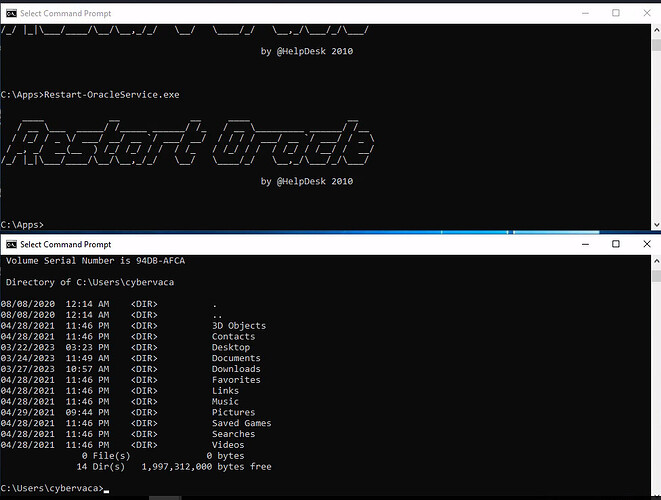
Task: Open the top Command Prompt system menu icon
Action: [11, 13]
